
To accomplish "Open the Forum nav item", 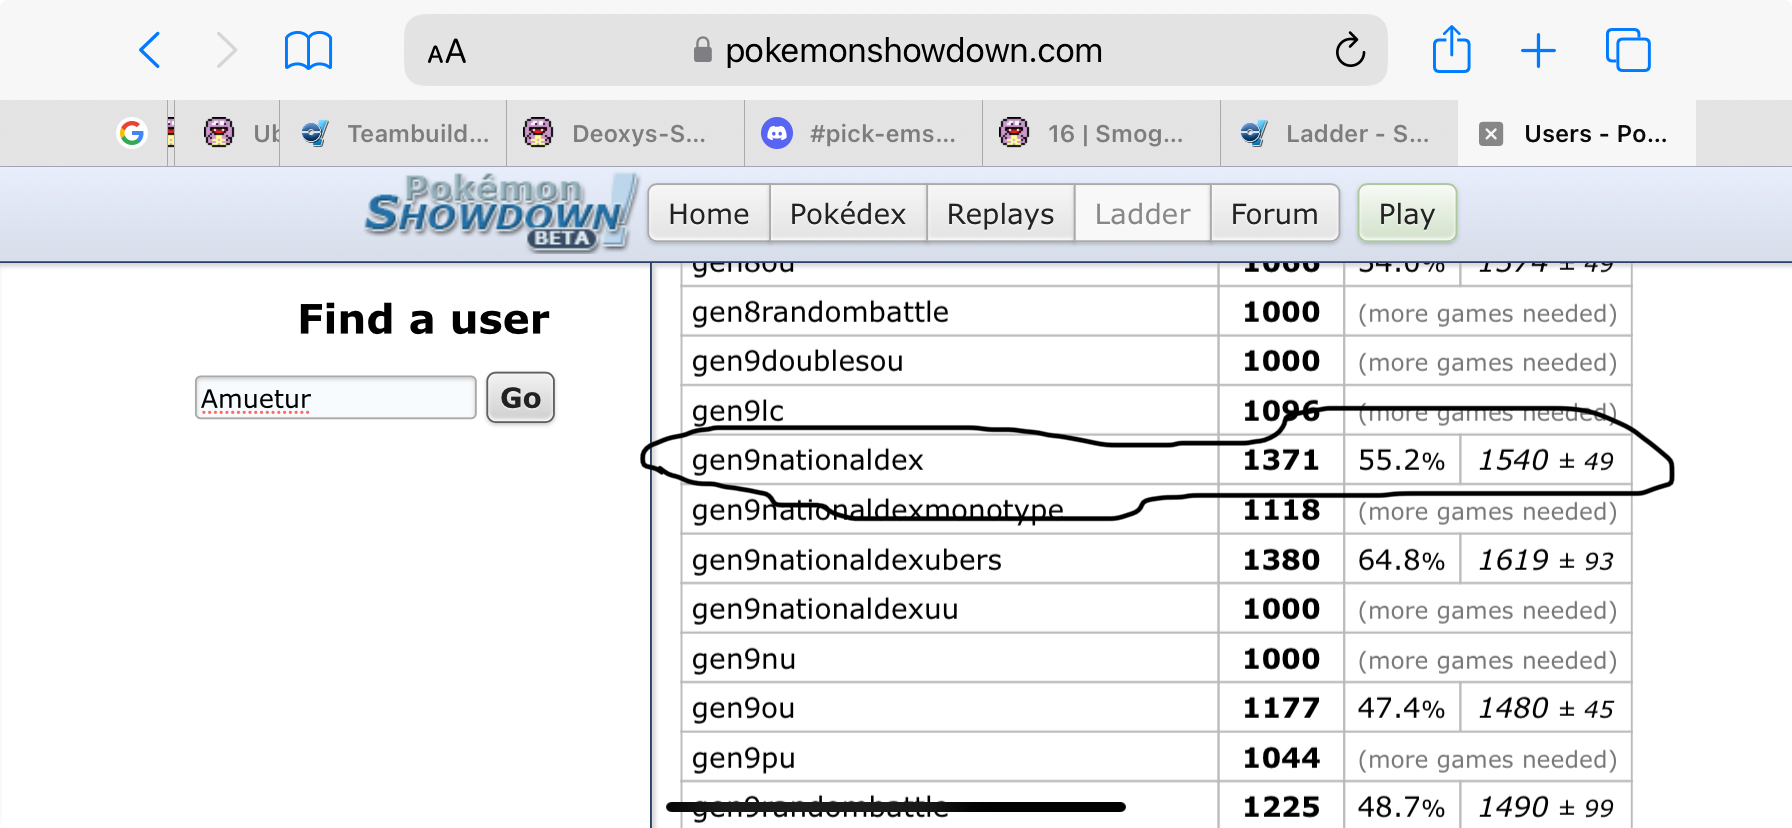I will coord(1275,213).
